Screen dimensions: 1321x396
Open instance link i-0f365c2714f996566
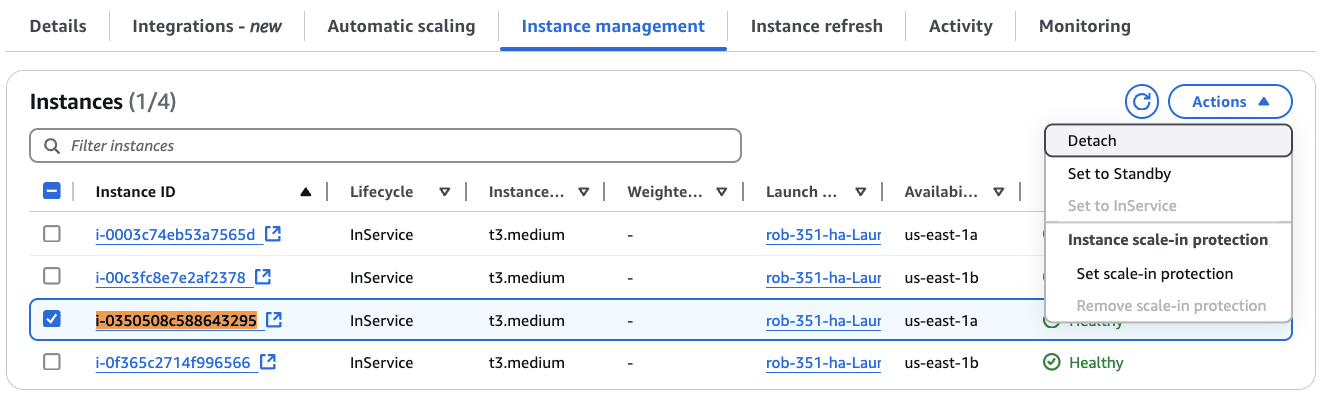(x=173, y=363)
